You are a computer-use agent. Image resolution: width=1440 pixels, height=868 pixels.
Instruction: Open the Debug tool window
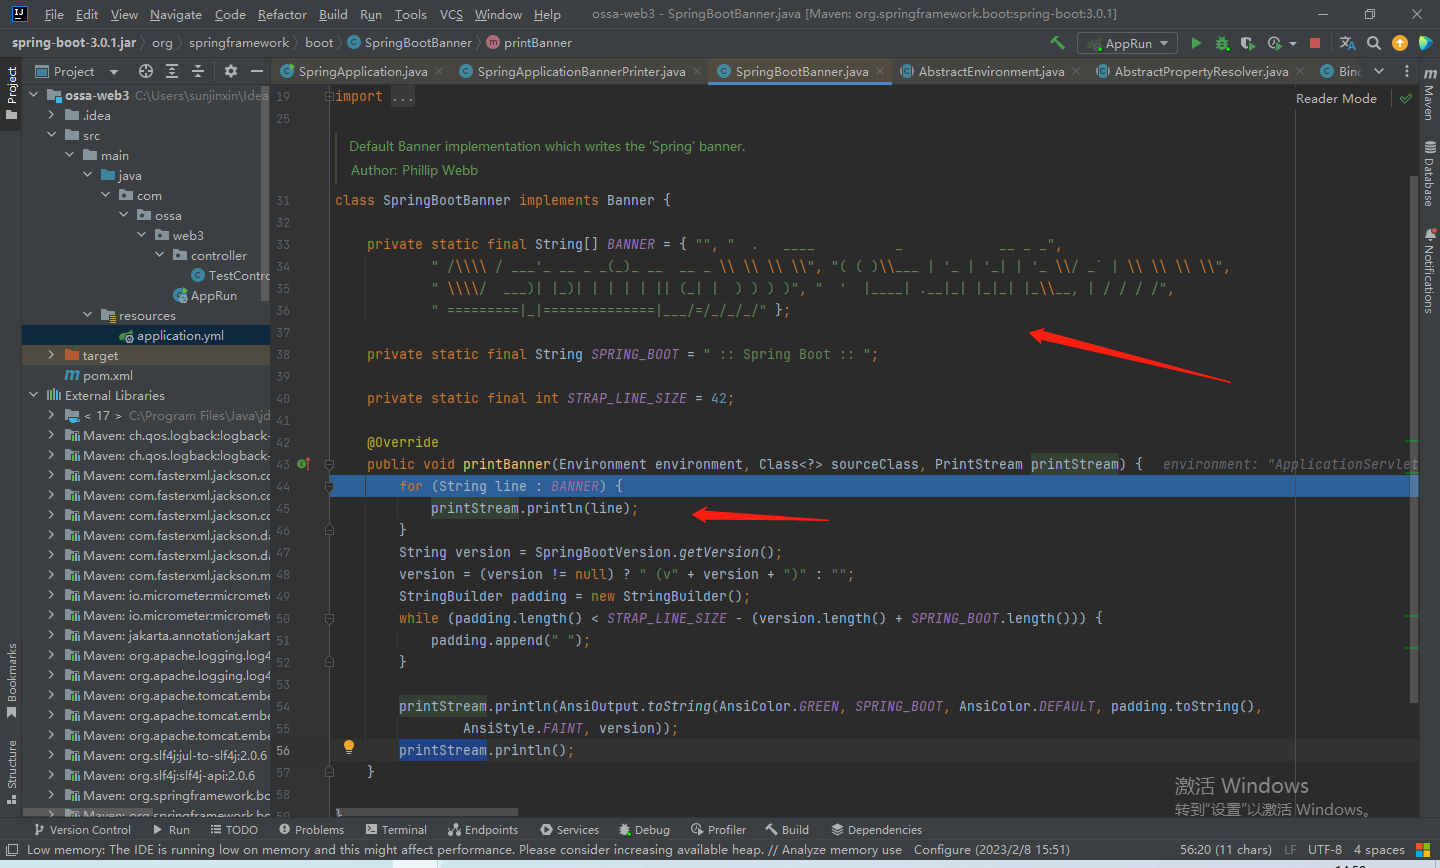pyautogui.click(x=644, y=829)
